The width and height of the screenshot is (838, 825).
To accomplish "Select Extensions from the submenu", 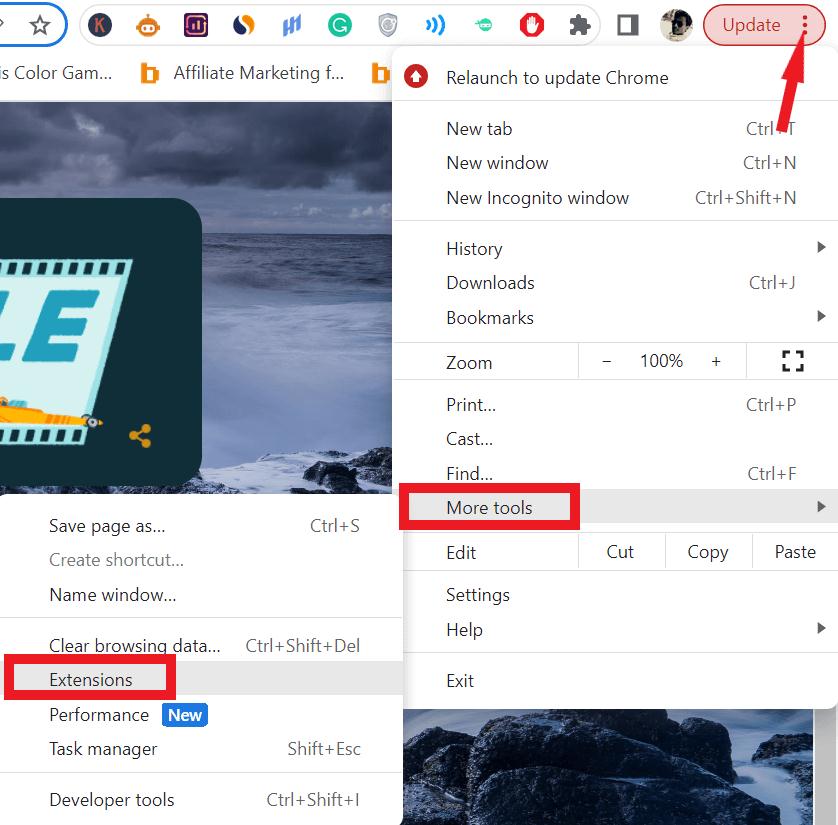I will tap(91, 680).
